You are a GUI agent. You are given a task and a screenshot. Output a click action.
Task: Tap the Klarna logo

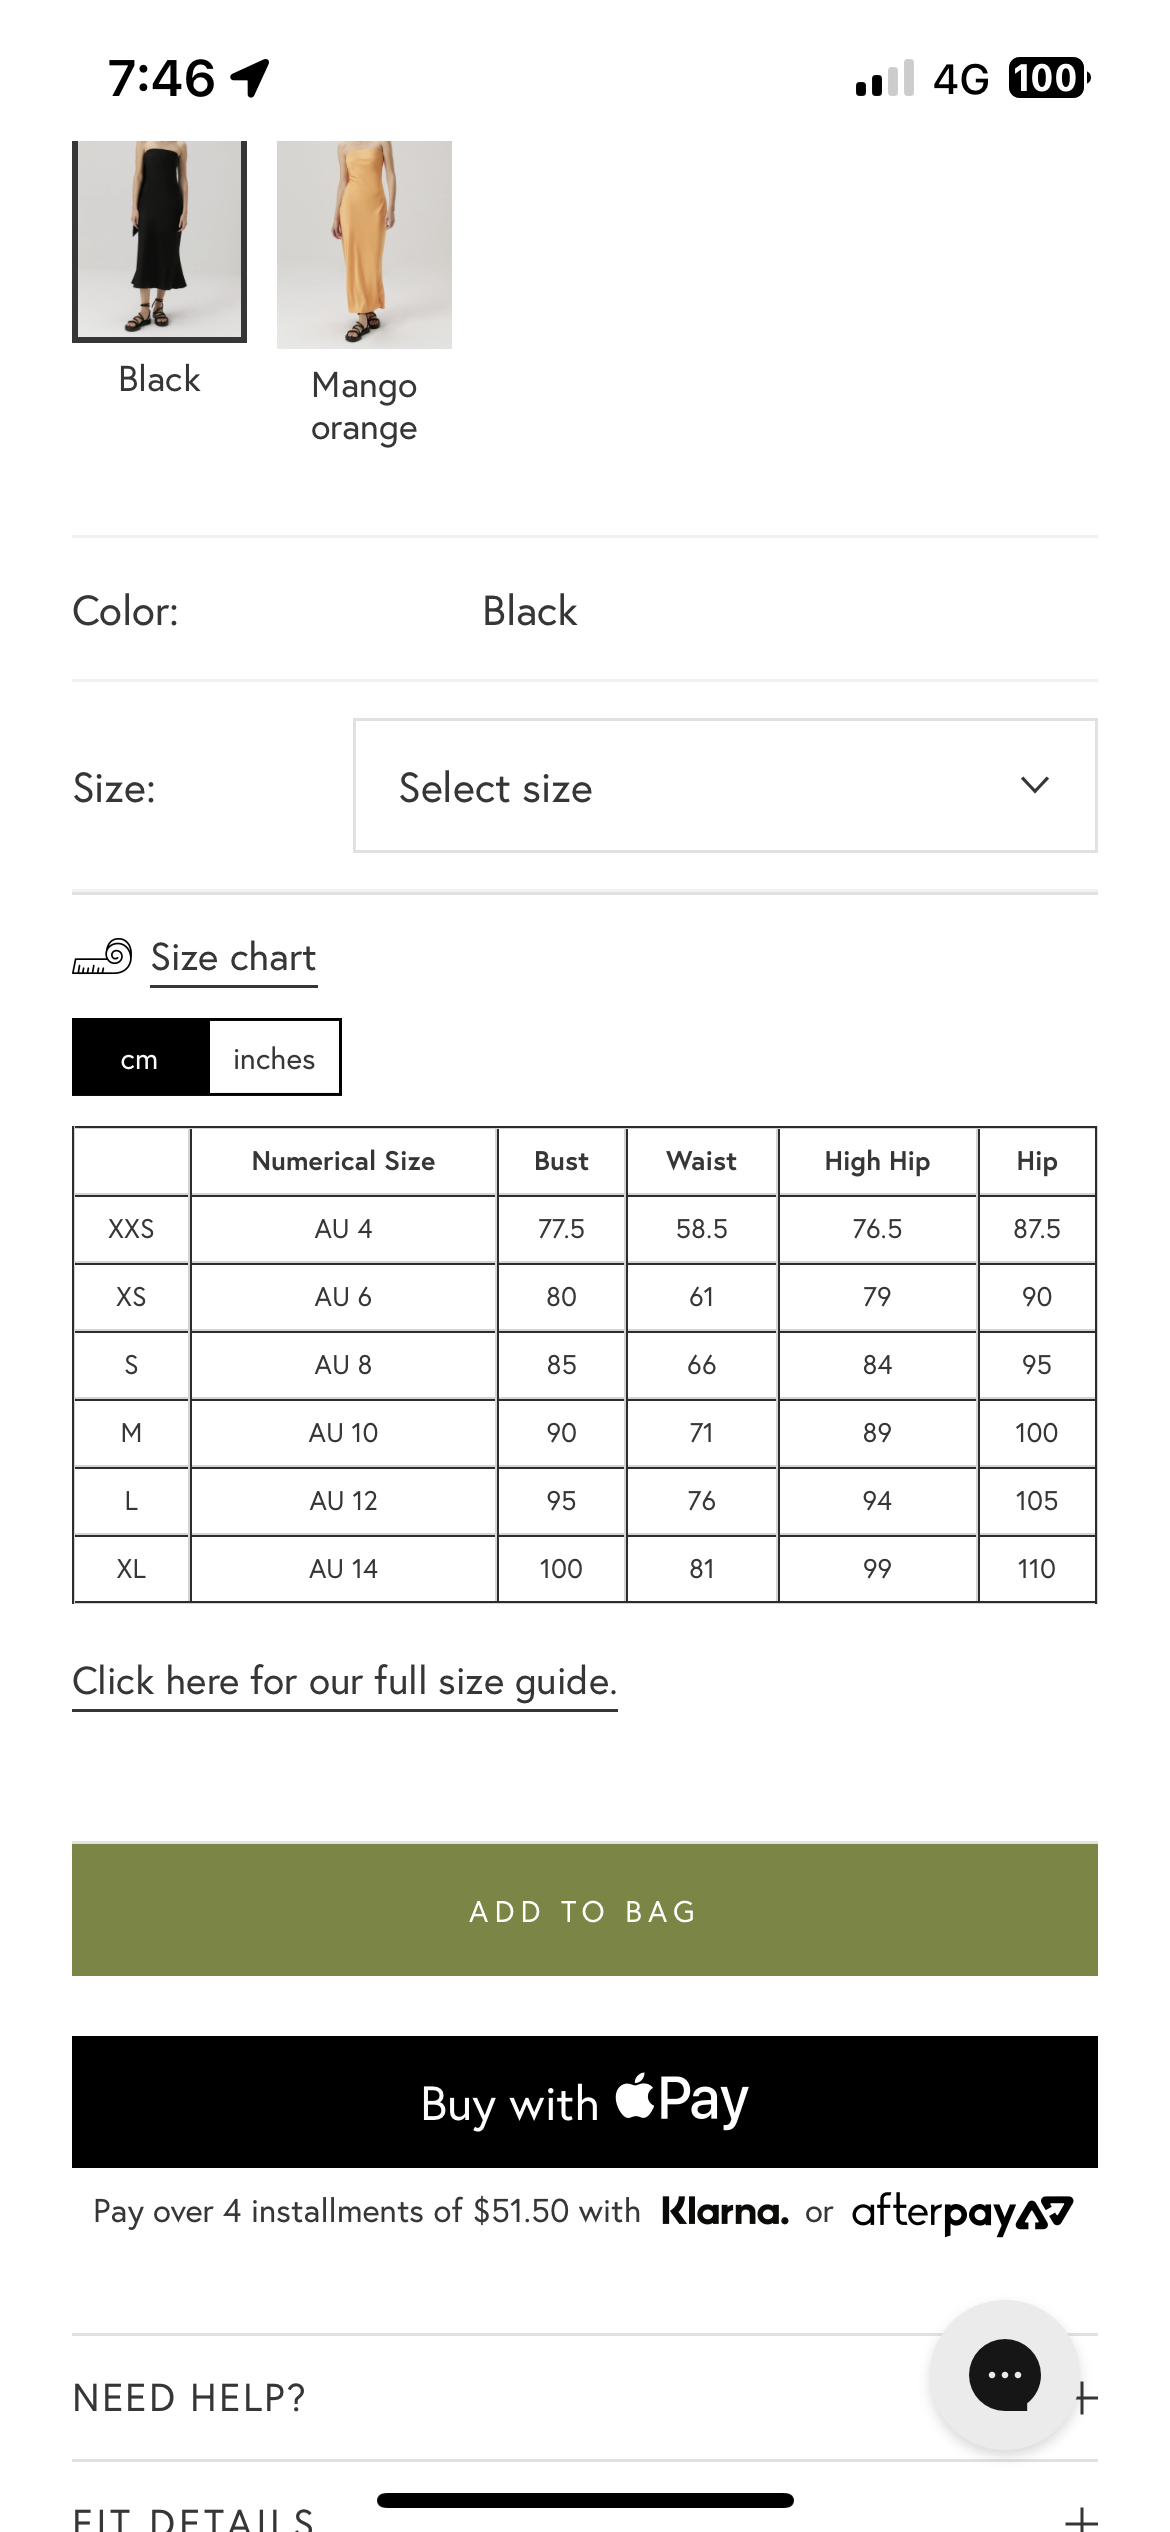coord(725,2211)
